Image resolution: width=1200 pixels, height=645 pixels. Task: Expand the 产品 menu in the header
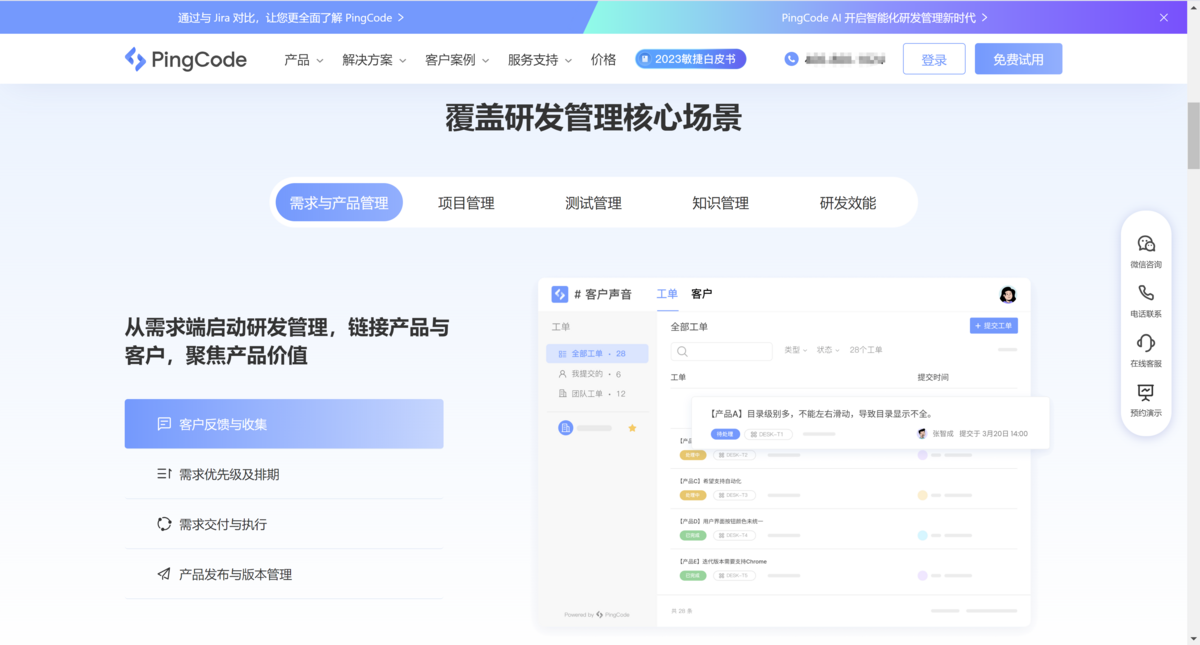click(x=304, y=60)
